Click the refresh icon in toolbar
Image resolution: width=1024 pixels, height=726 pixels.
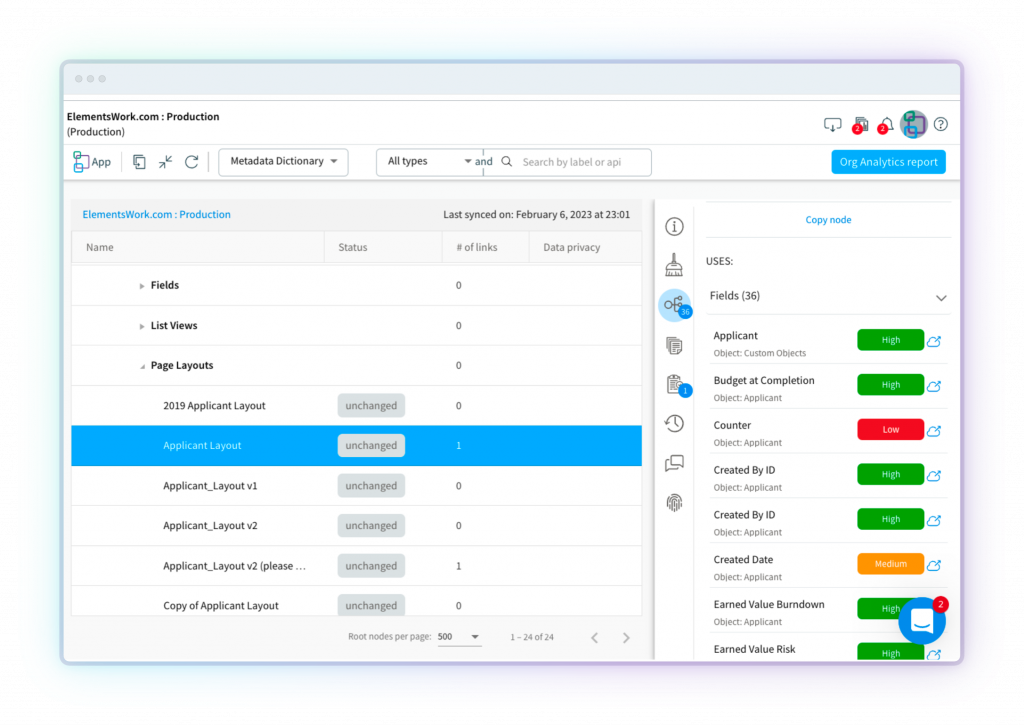192,162
